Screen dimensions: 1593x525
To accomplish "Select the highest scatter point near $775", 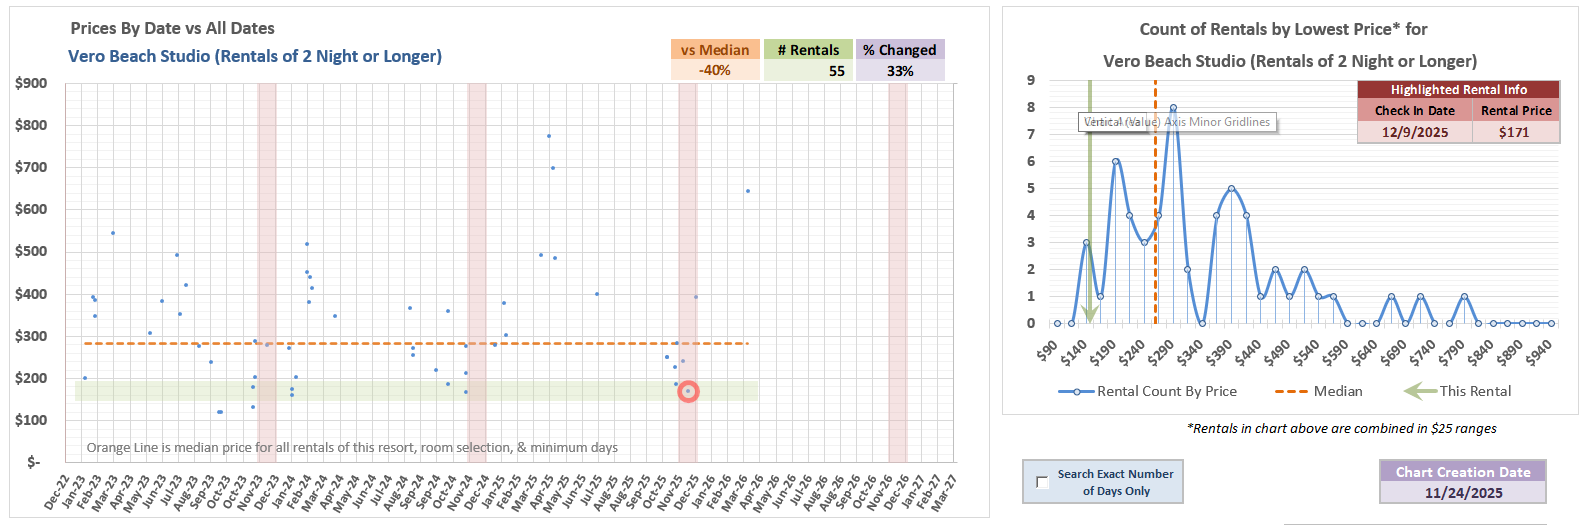I will click(549, 136).
